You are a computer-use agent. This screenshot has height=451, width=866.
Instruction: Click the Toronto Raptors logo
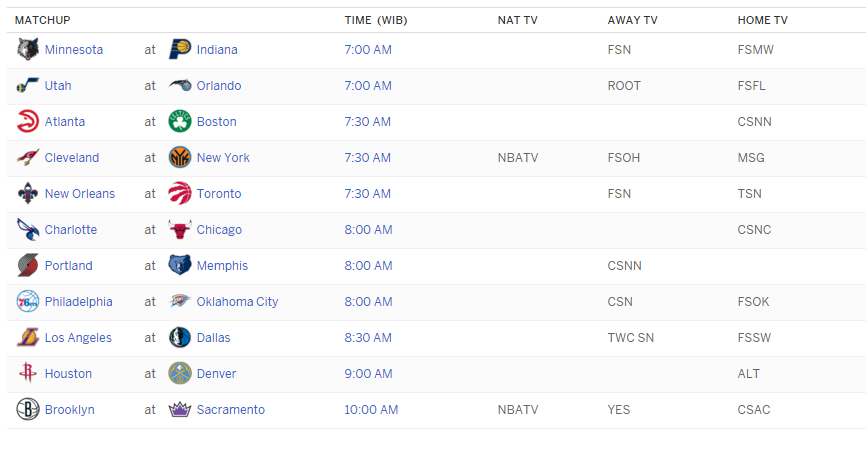click(x=180, y=194)
